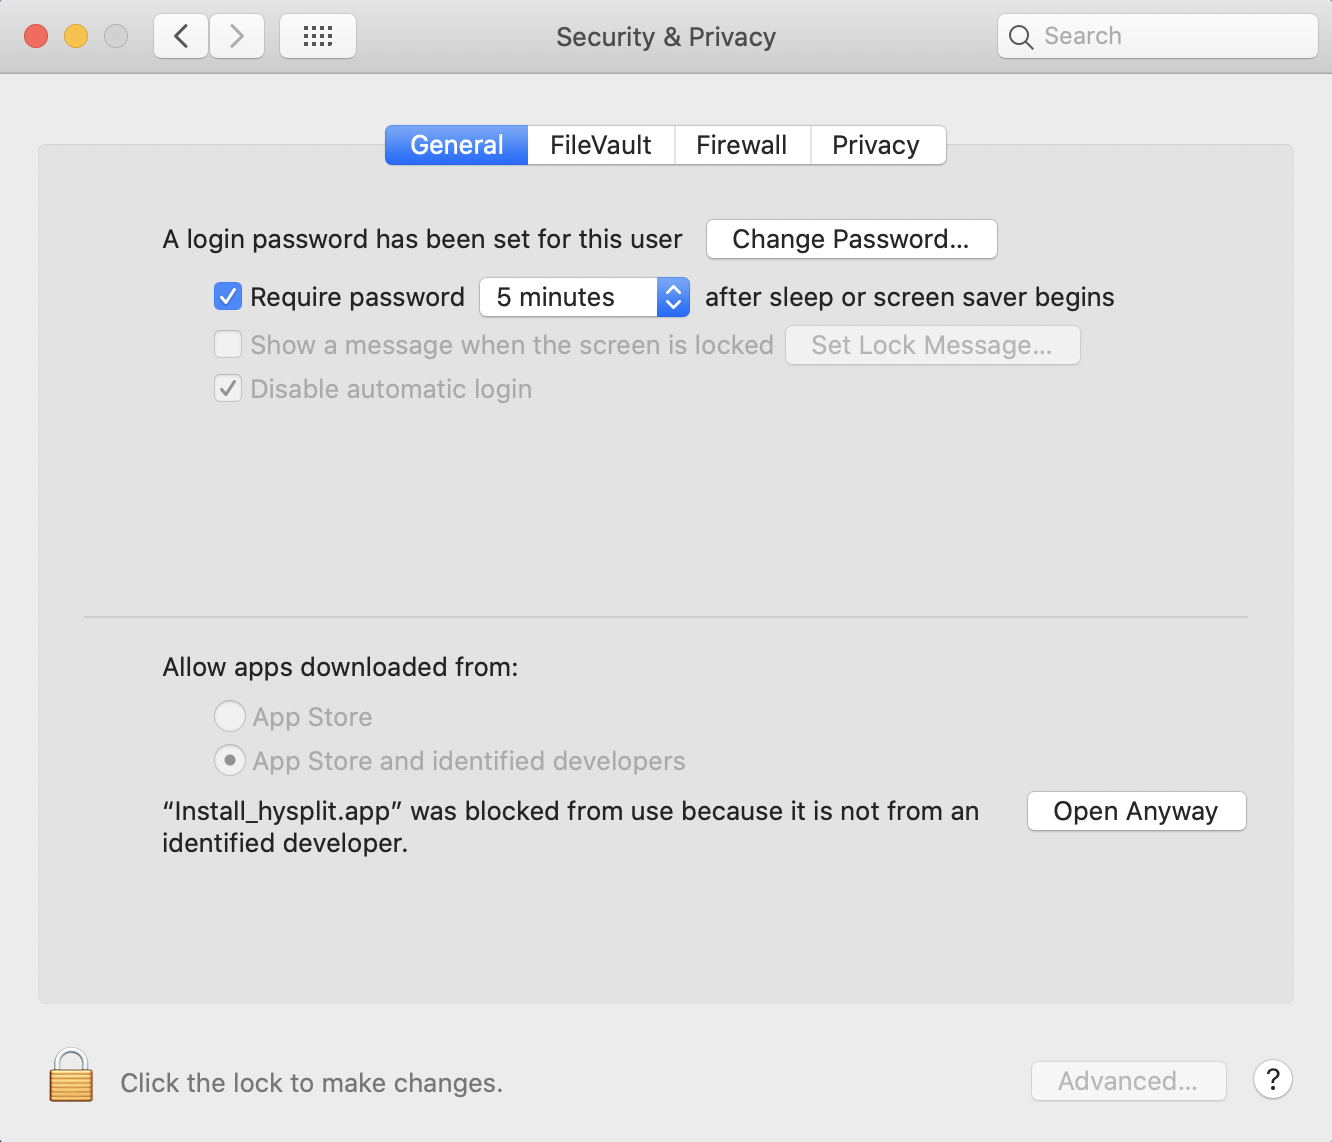1332x1142 pixels.
Task: Click the Advanced button
Action: 1128,1081
